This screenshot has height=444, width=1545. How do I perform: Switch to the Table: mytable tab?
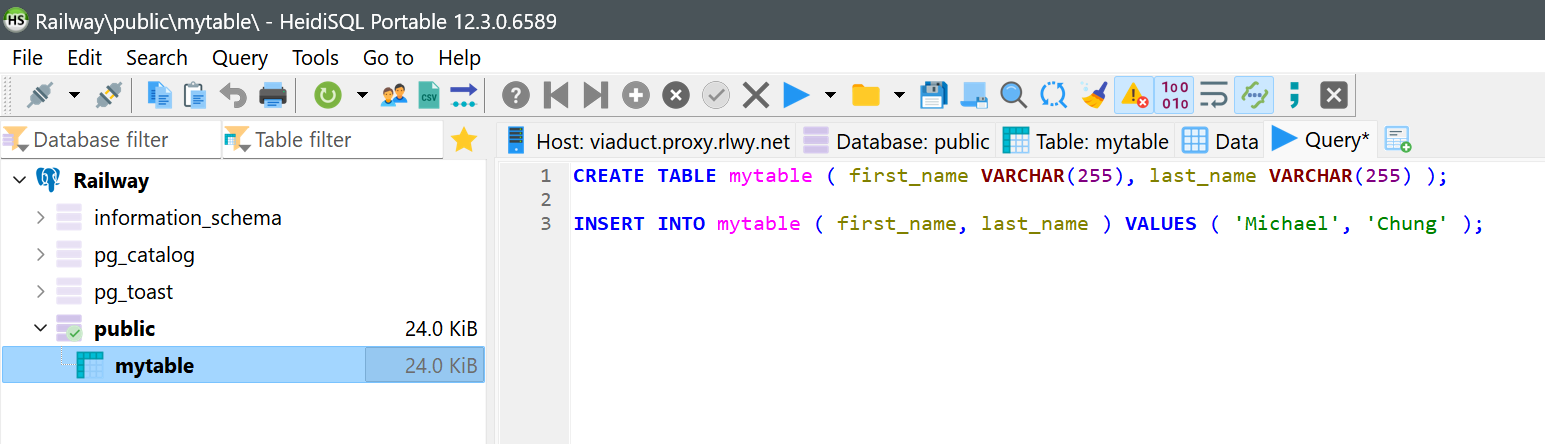1085,141
